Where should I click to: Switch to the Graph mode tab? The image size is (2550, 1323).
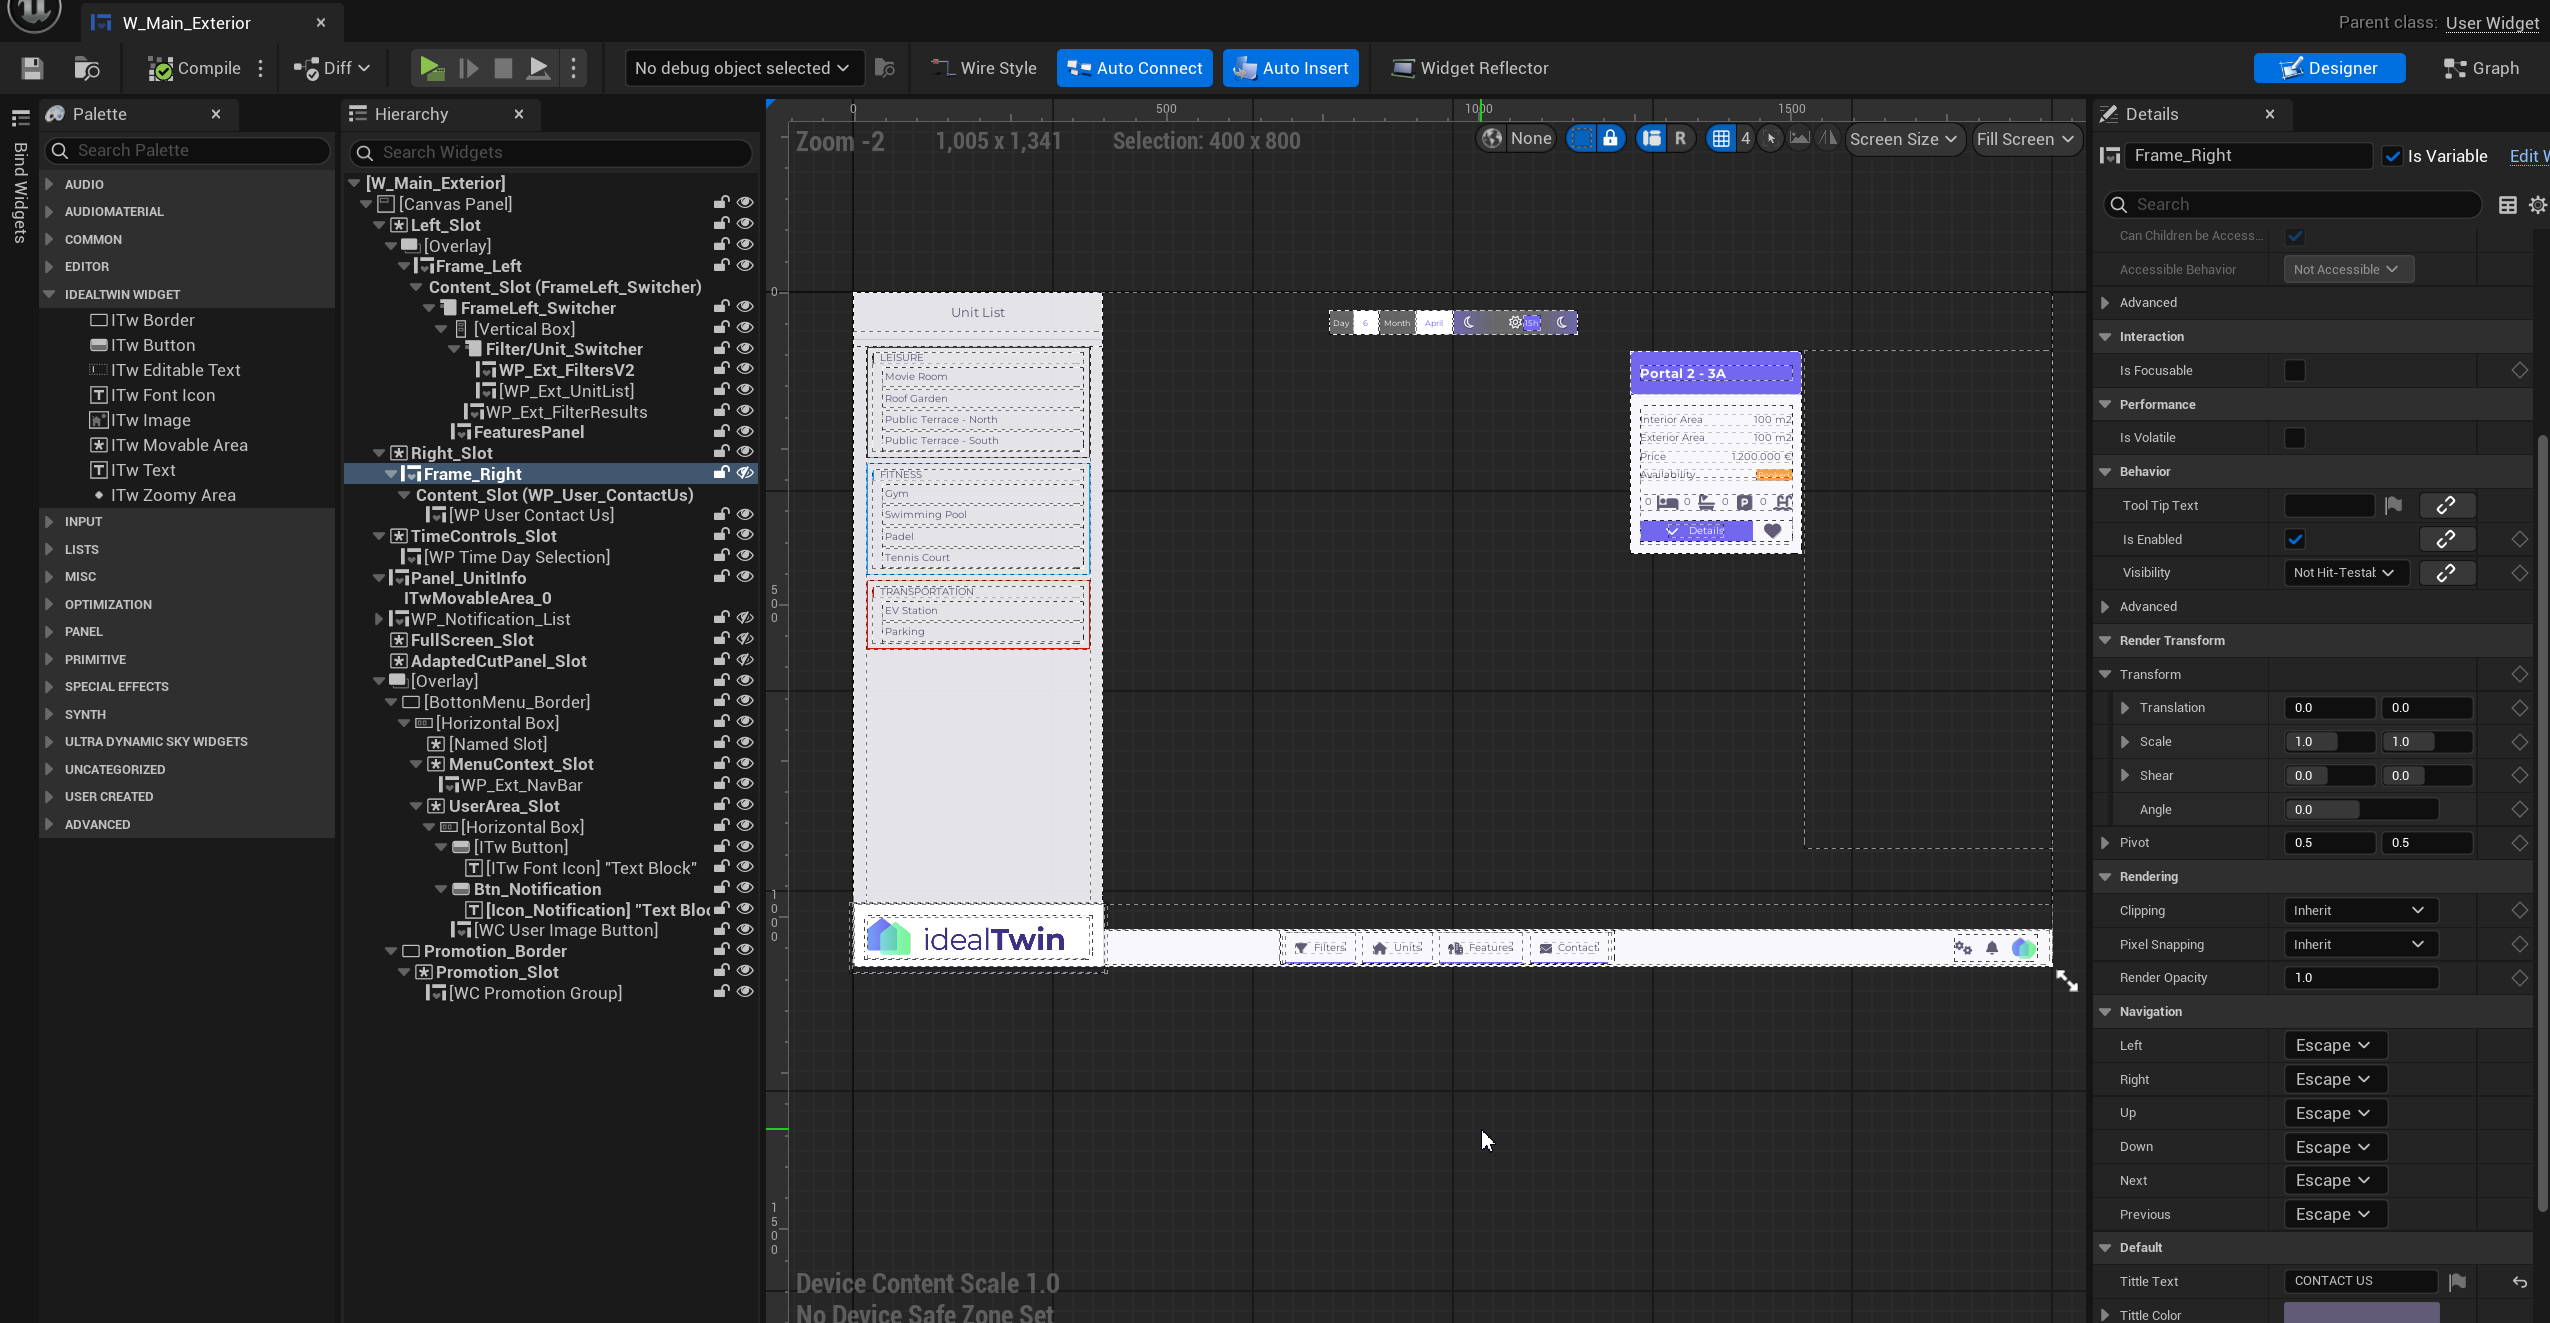click(2481, 68)
